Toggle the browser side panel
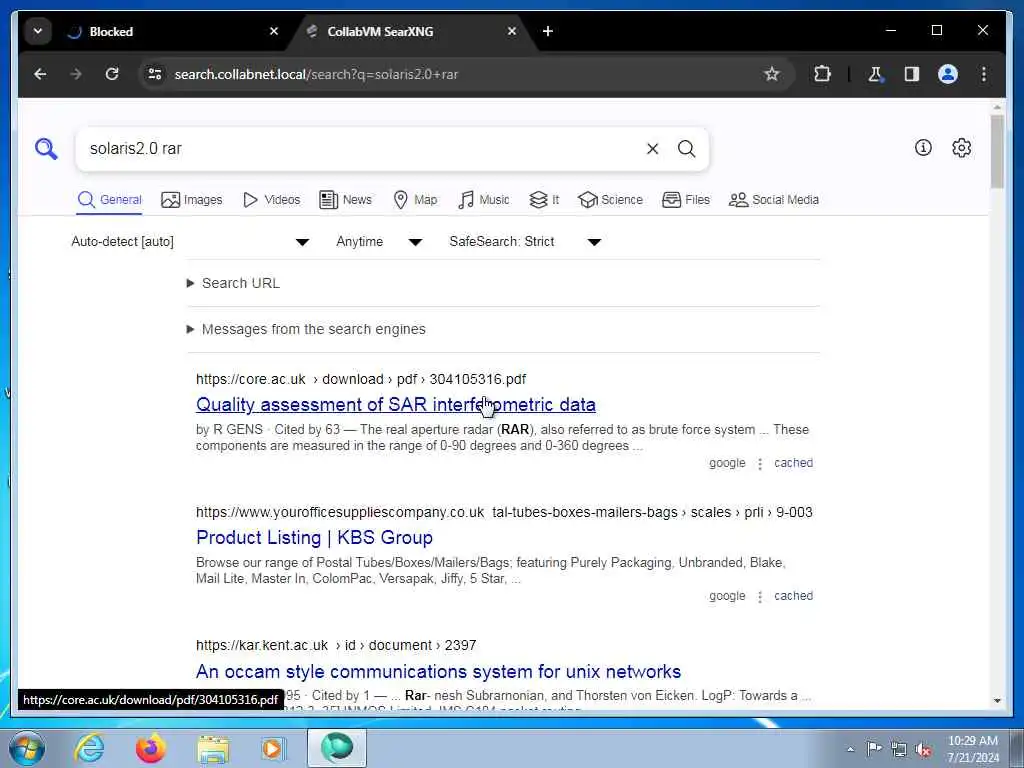This screenshot has height=768, width=1024. click(x=912, y=74)
